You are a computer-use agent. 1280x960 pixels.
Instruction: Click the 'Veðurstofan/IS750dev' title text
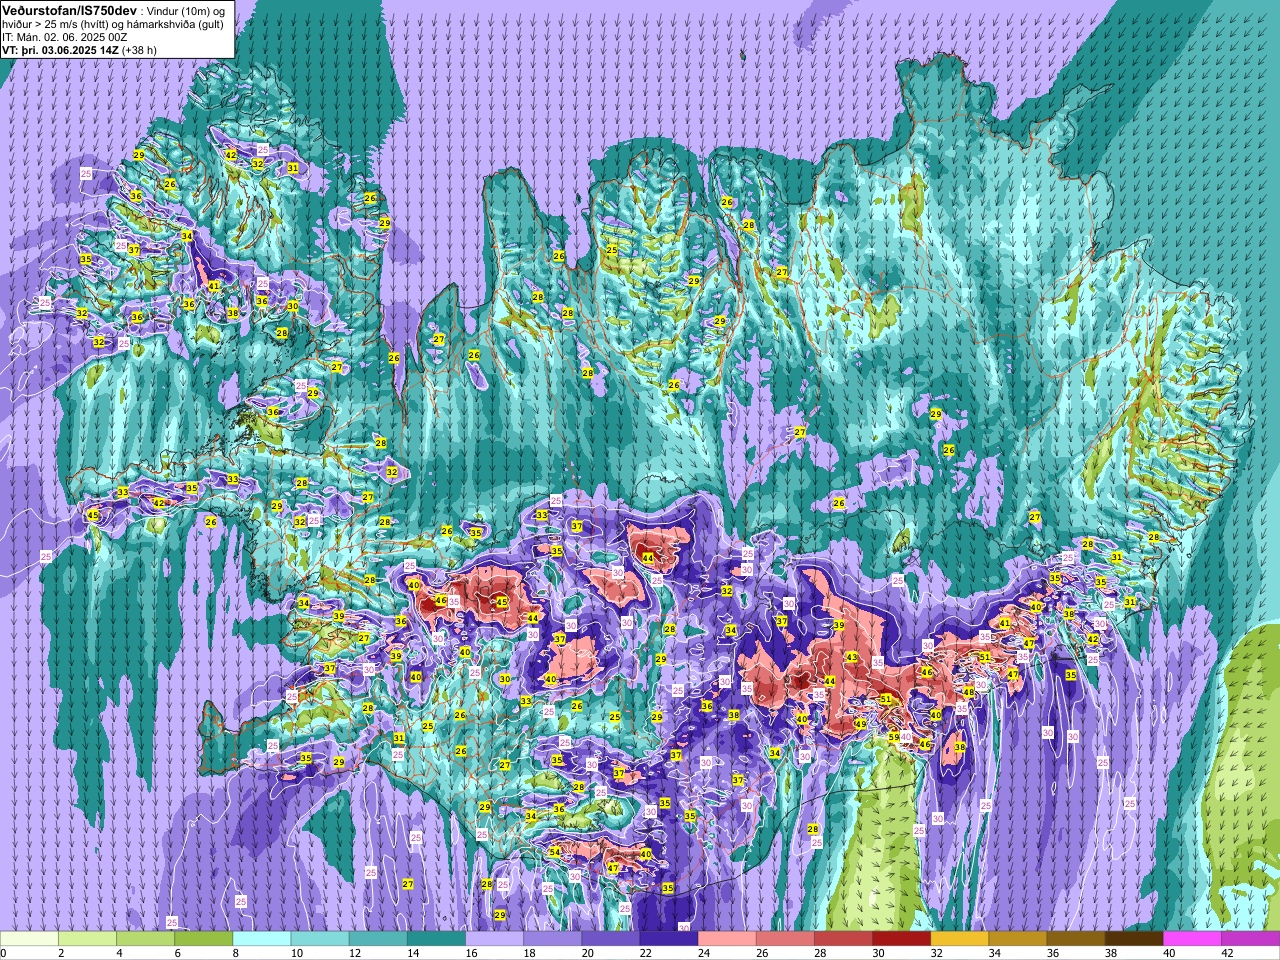[x=69, y=9]
